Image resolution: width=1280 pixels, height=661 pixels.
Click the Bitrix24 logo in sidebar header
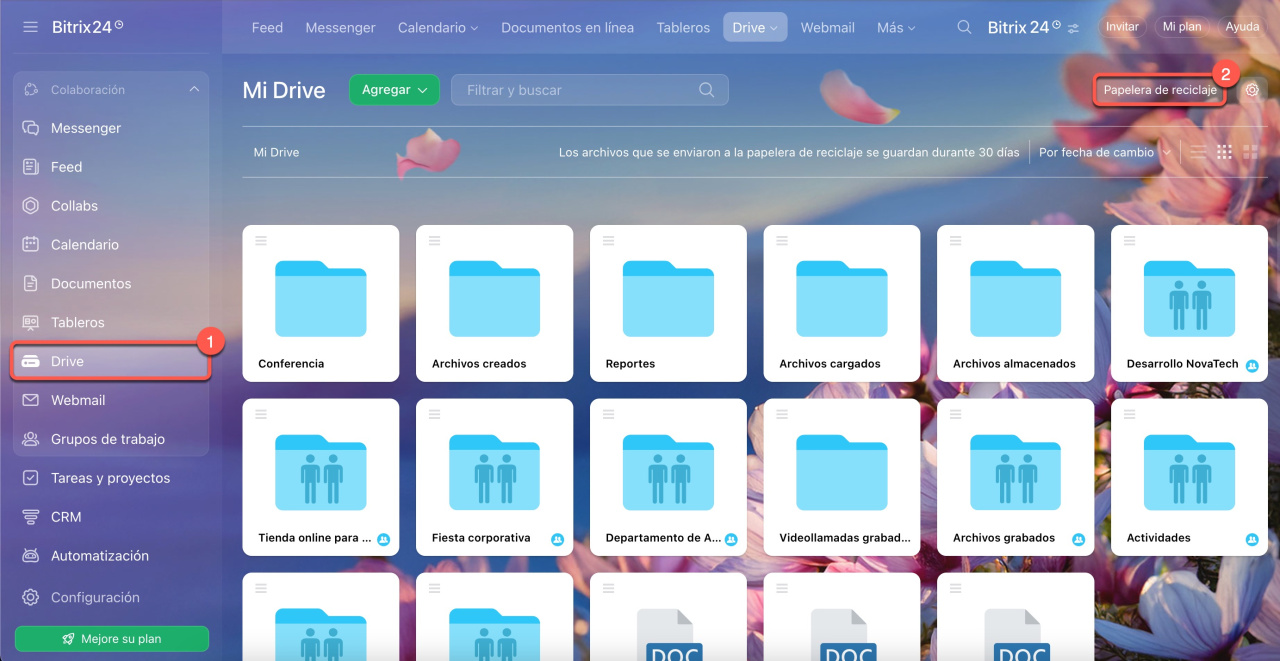(88, 27)
